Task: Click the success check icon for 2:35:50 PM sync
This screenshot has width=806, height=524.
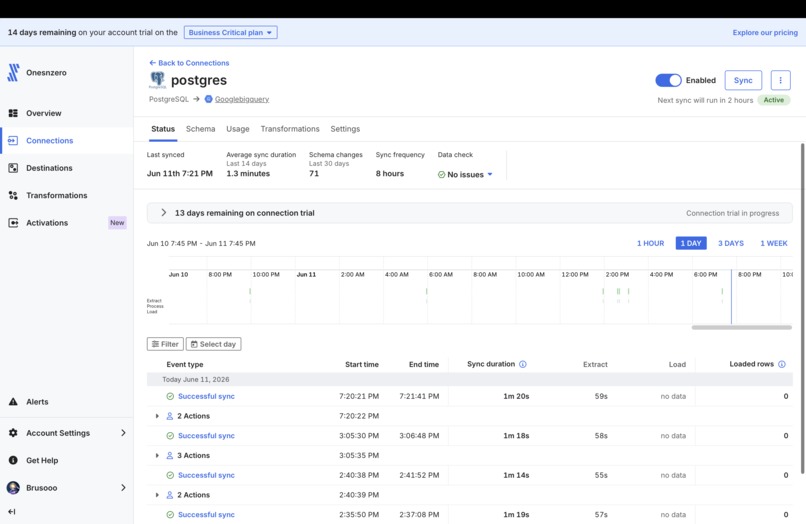Action: tap(170, 515)
